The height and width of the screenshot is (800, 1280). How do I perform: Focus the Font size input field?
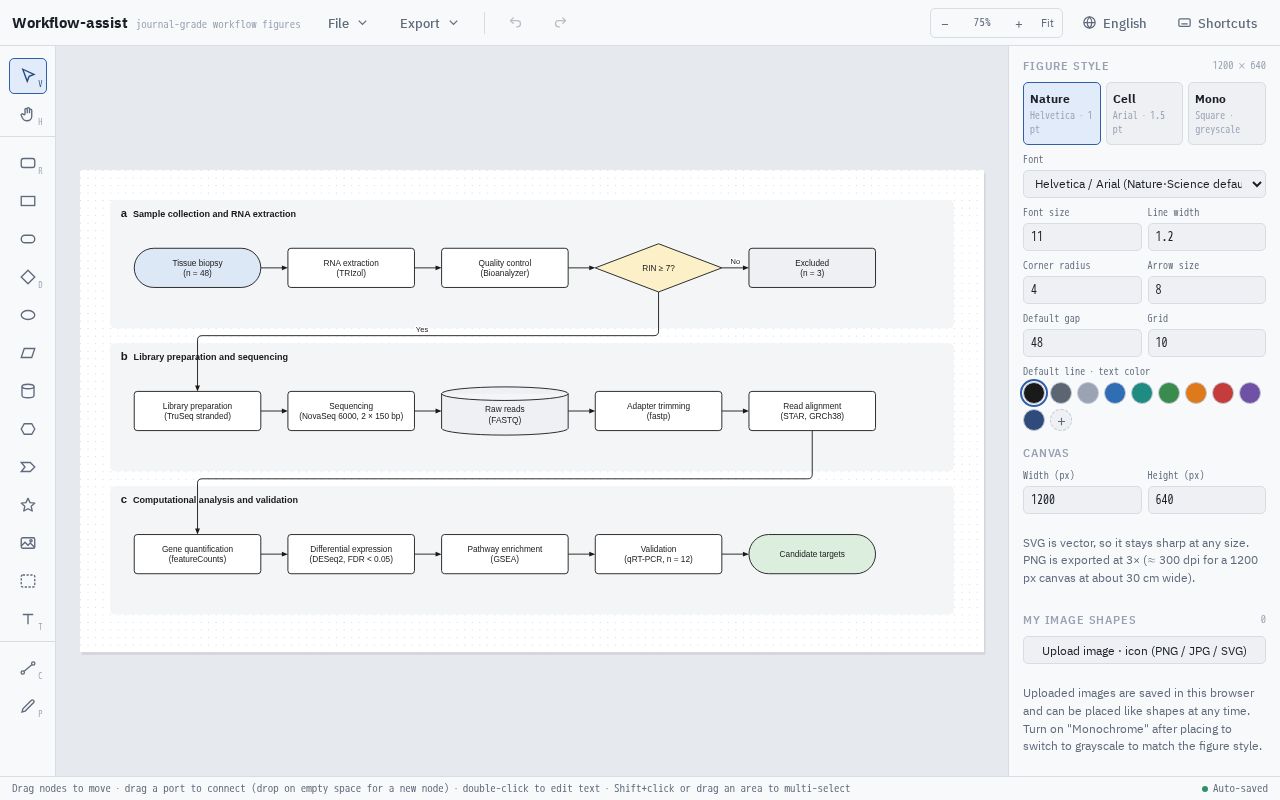tap(1082, 237)
